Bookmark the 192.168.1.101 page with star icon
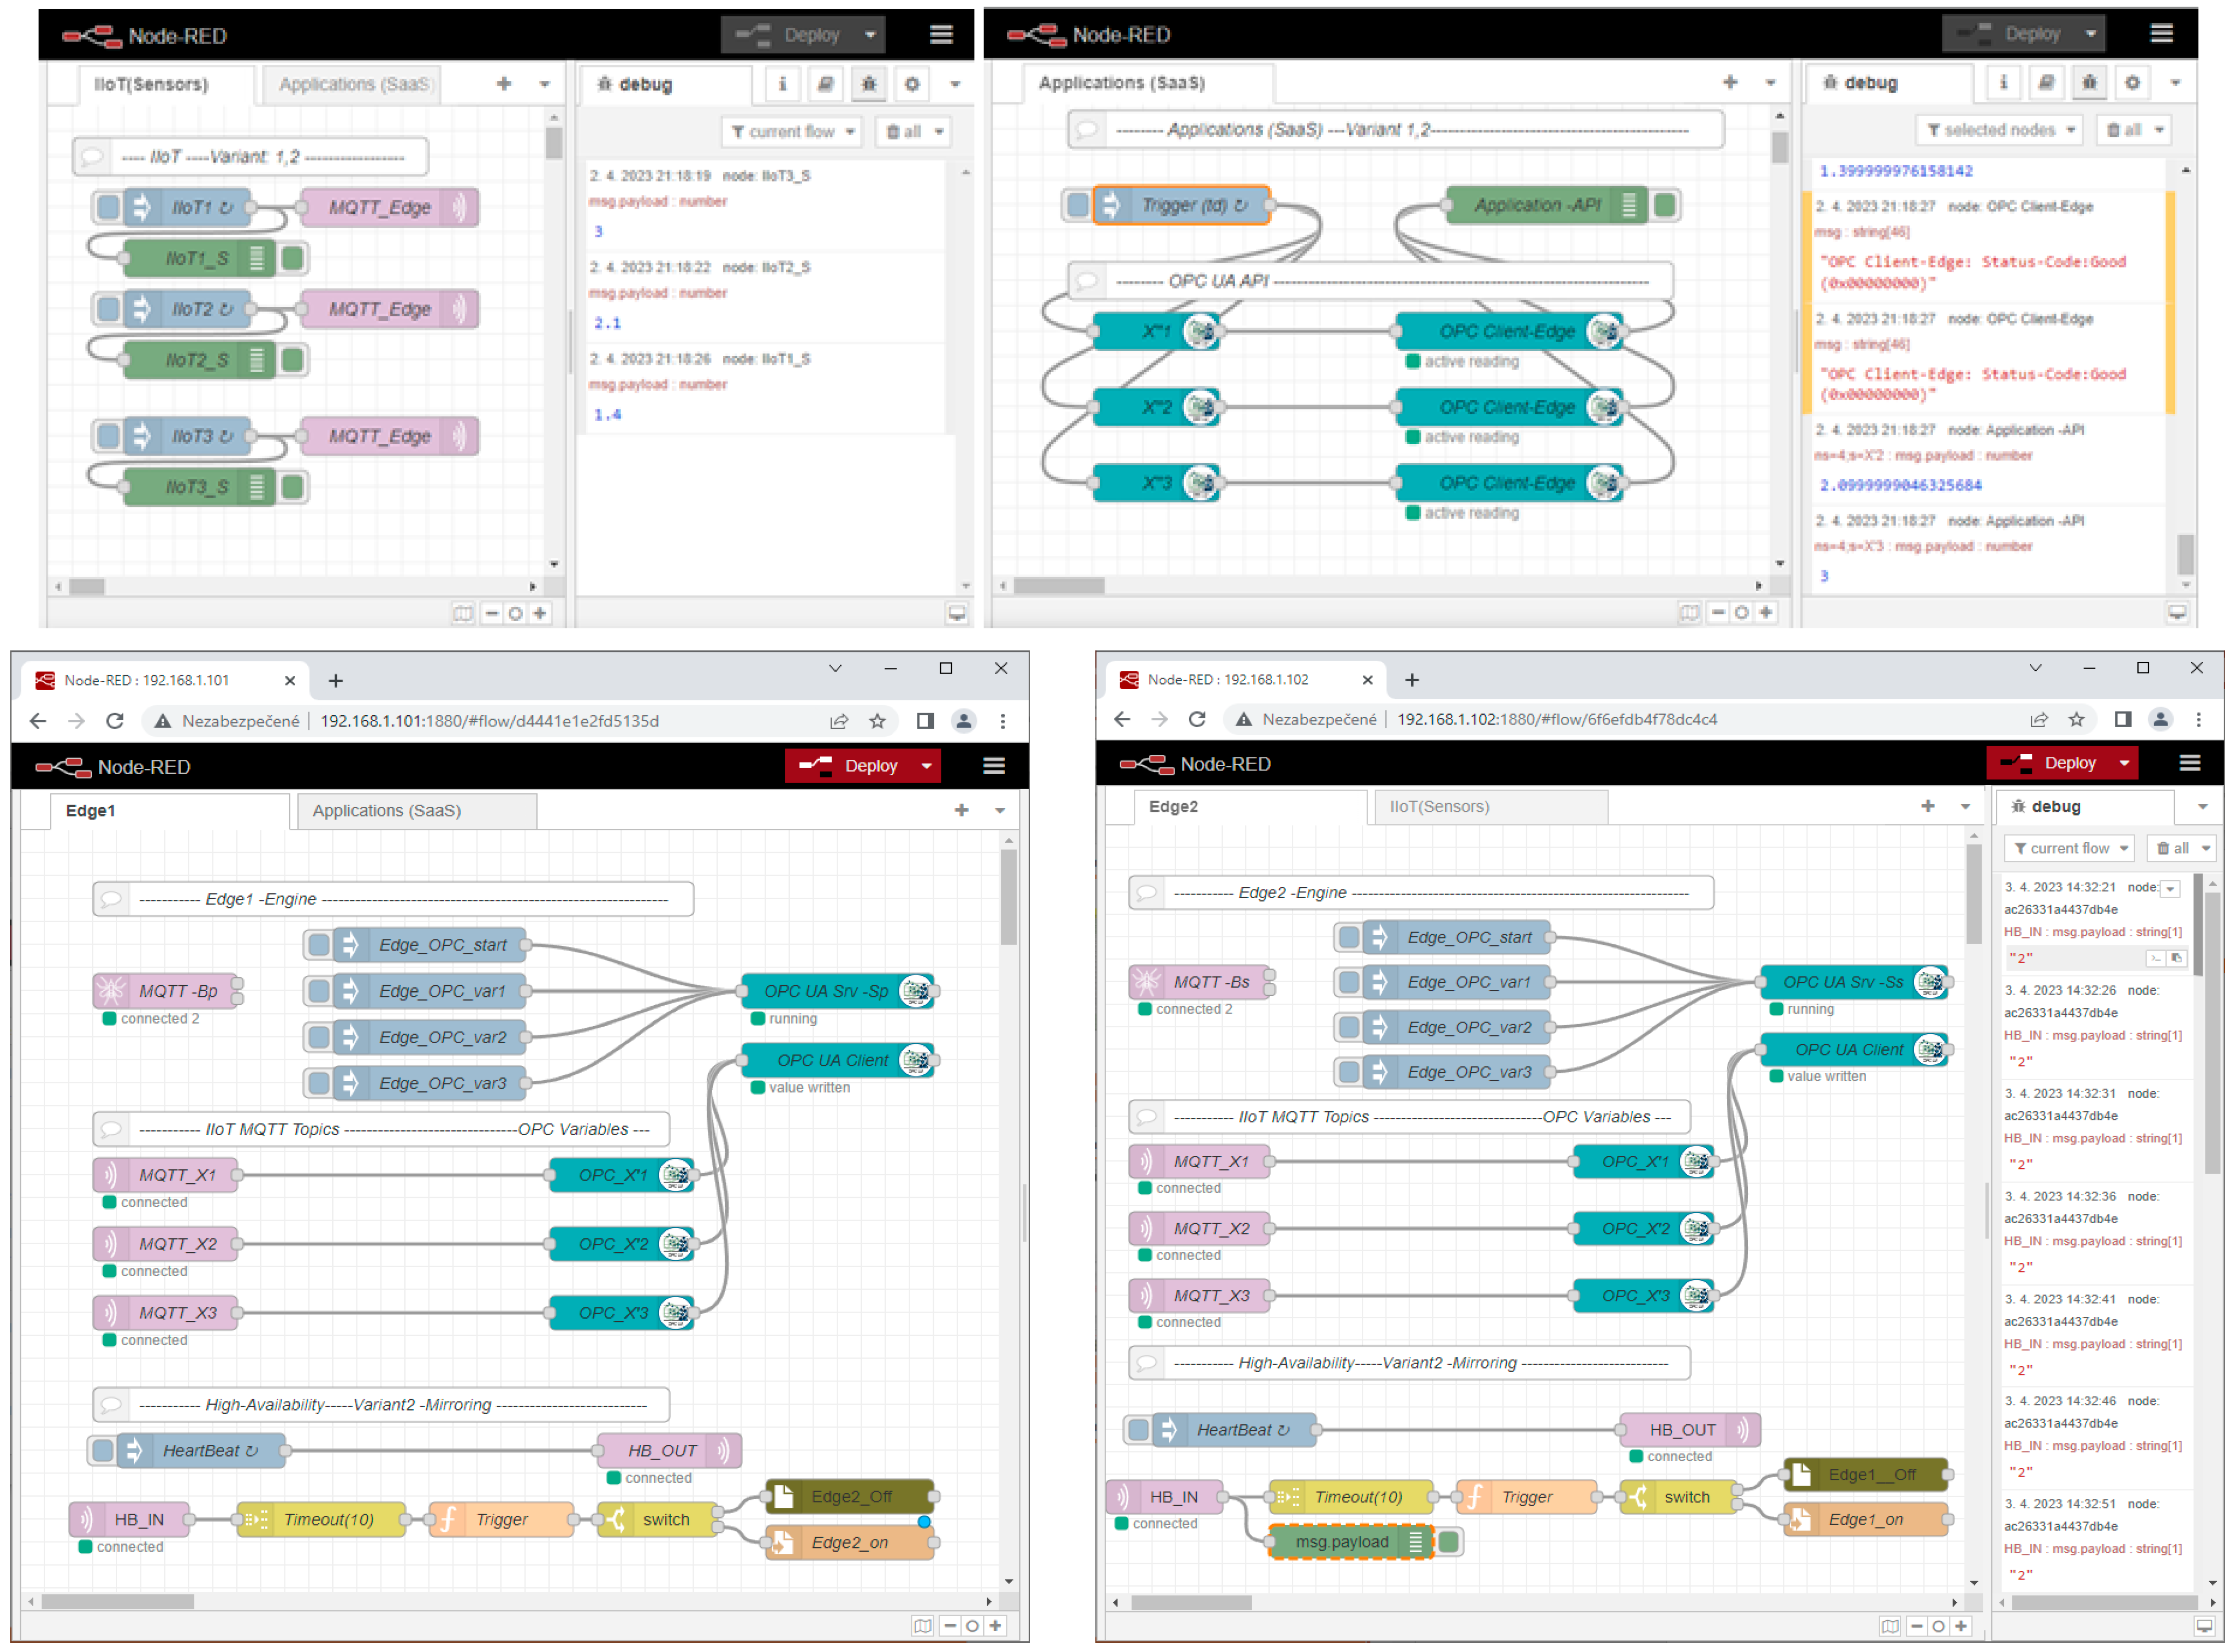 (877, 721)
